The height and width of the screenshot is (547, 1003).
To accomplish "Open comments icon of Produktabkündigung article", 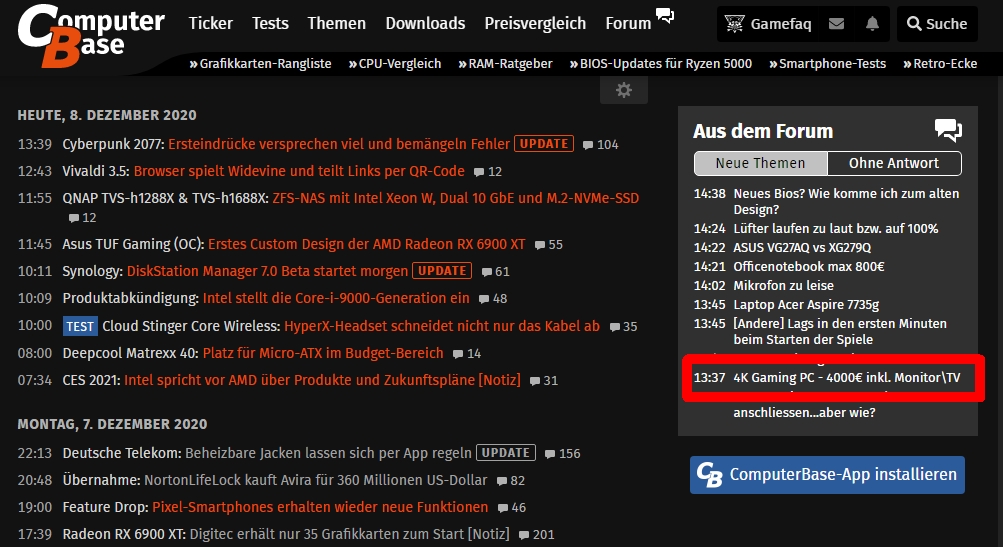I will (484, 299).
